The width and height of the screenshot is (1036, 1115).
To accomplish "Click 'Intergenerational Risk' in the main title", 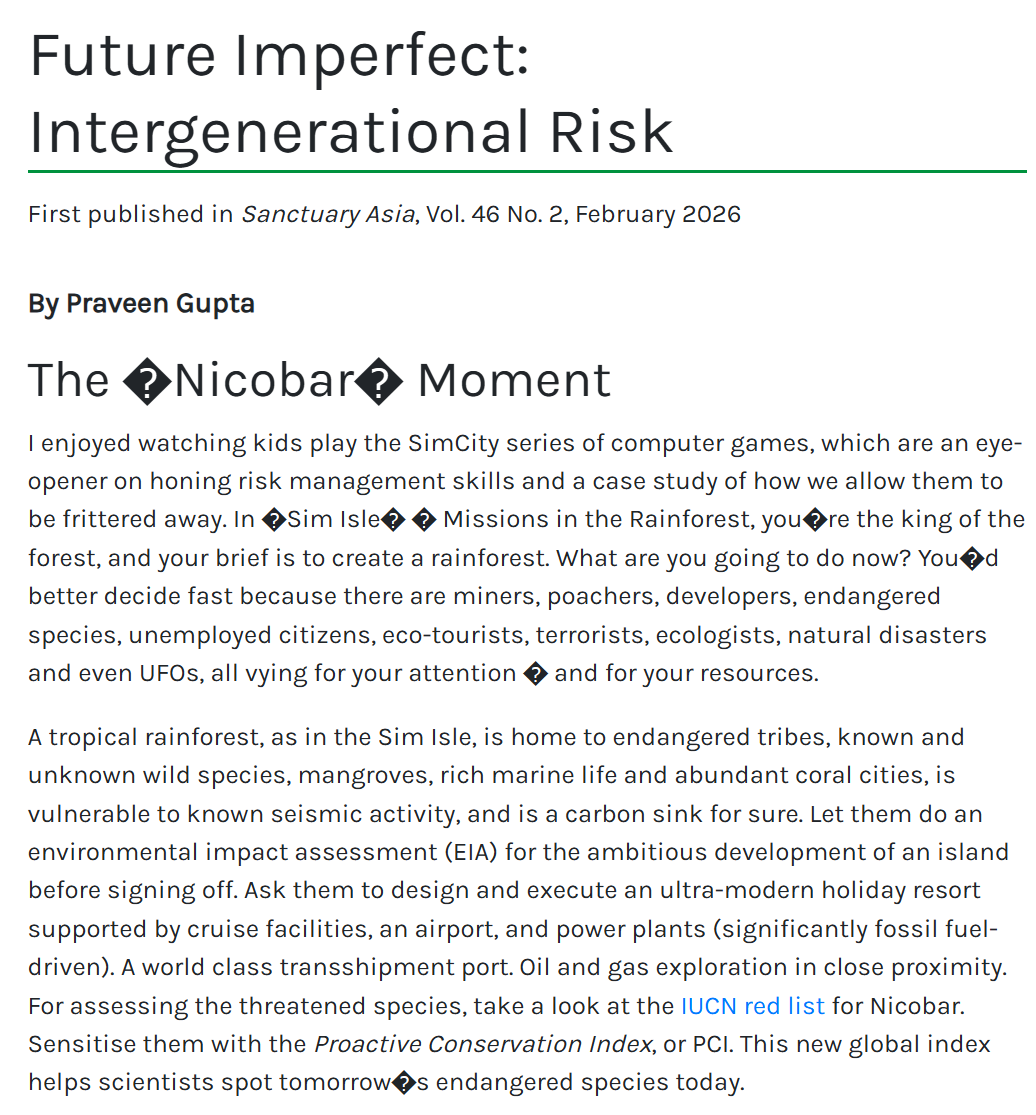I will (351, 131).
